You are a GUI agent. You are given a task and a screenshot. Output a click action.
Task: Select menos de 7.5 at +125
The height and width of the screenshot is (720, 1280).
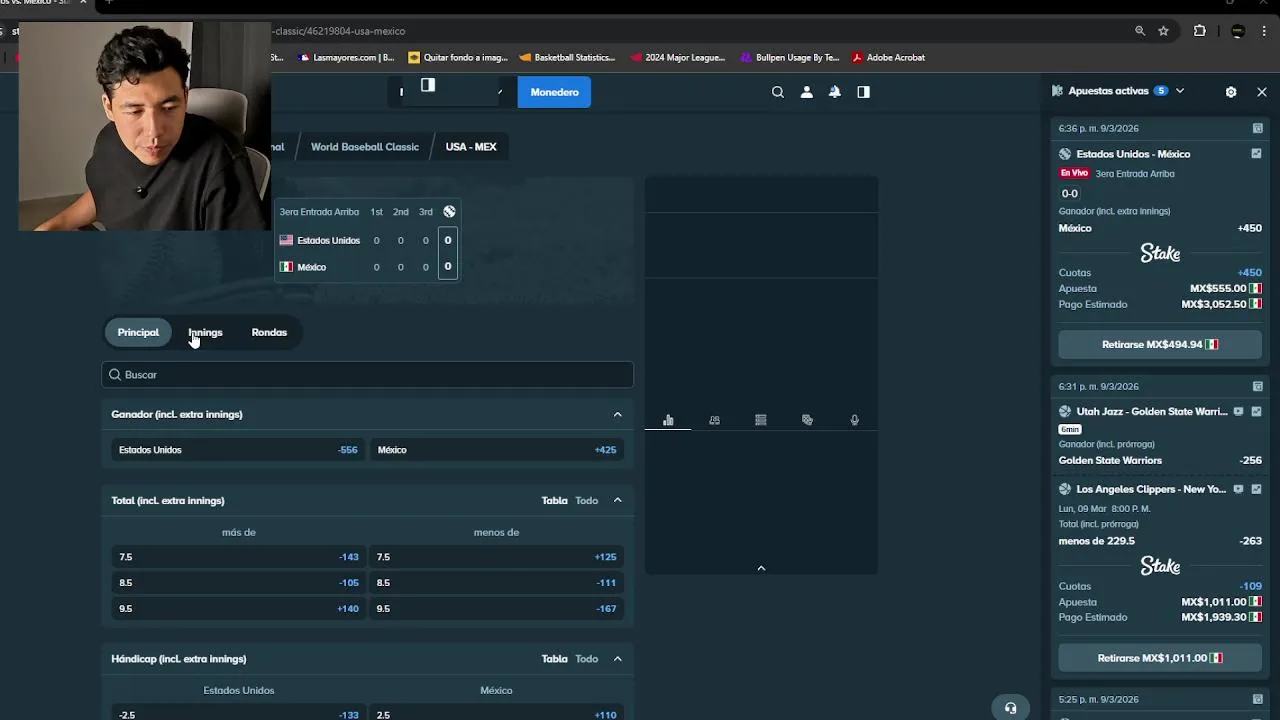496,557
